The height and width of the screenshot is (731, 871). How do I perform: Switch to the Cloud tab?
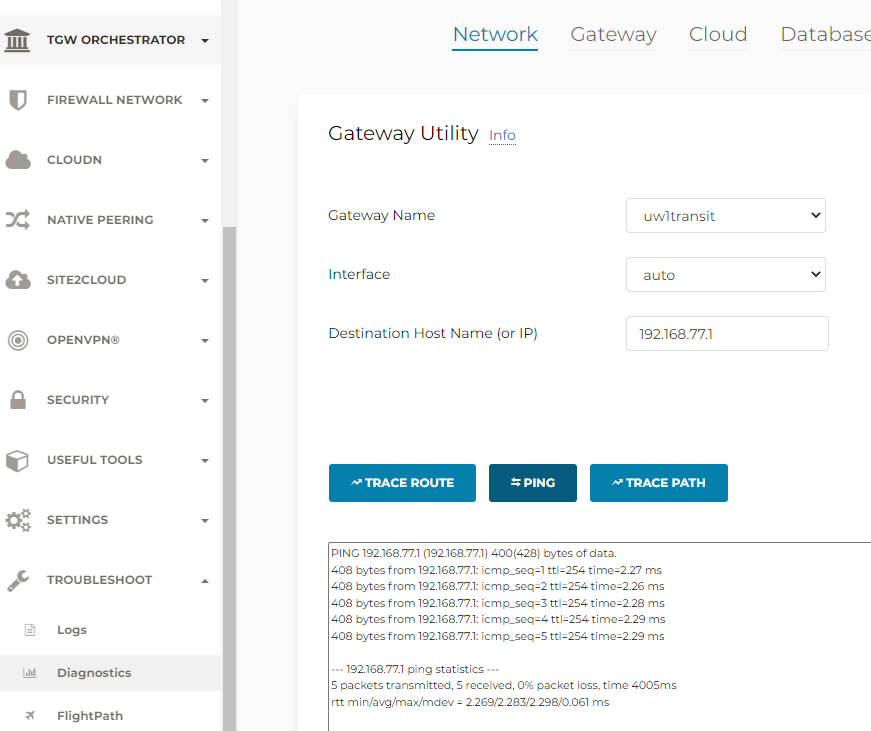point(718,34)
